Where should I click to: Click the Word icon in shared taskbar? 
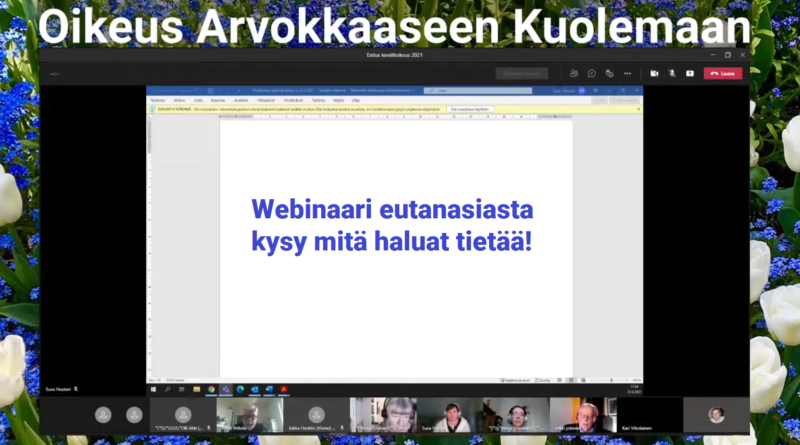269,389
